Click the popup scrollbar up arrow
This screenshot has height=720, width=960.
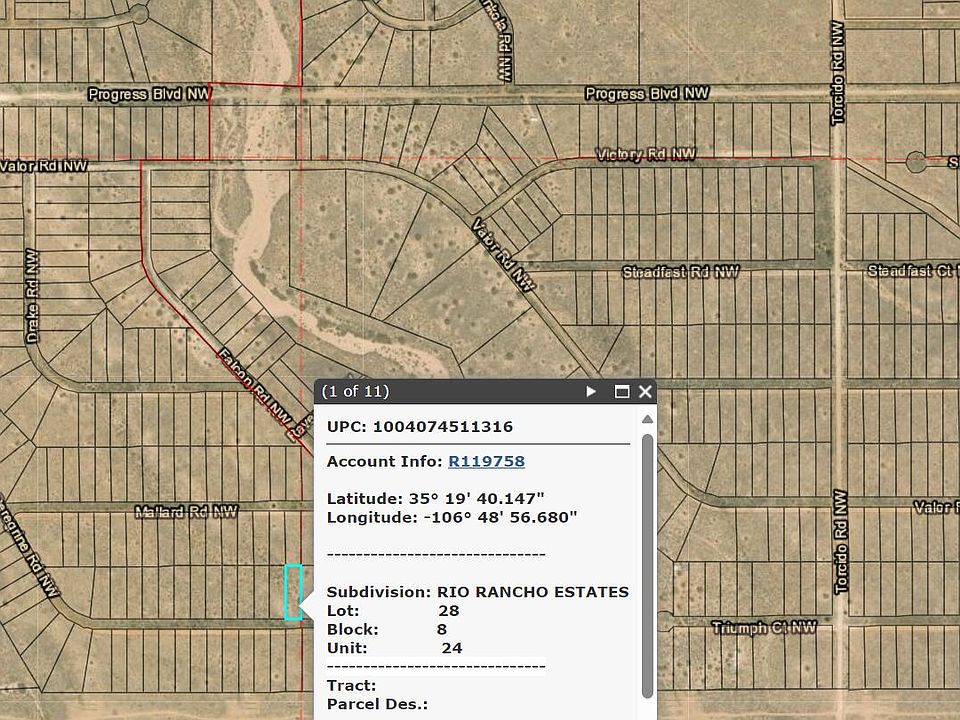pos(647,419)
